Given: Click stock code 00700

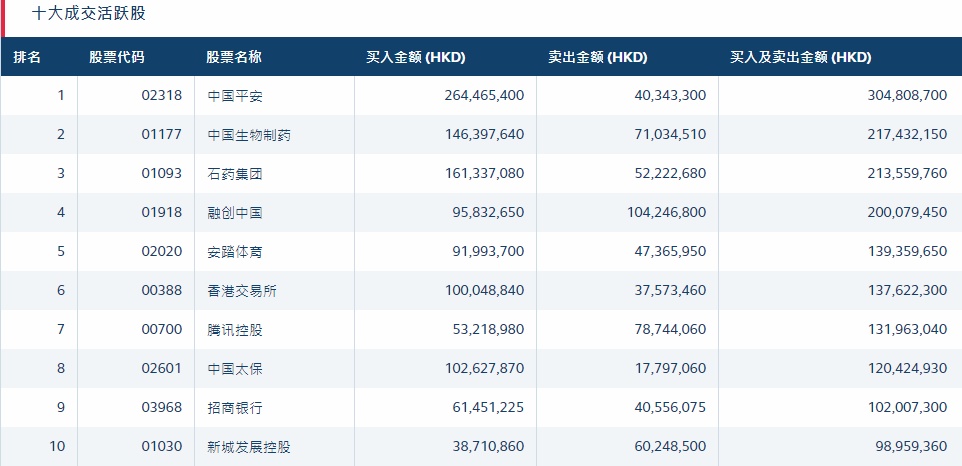Looking at the screenshot, I should coord(162,330).
